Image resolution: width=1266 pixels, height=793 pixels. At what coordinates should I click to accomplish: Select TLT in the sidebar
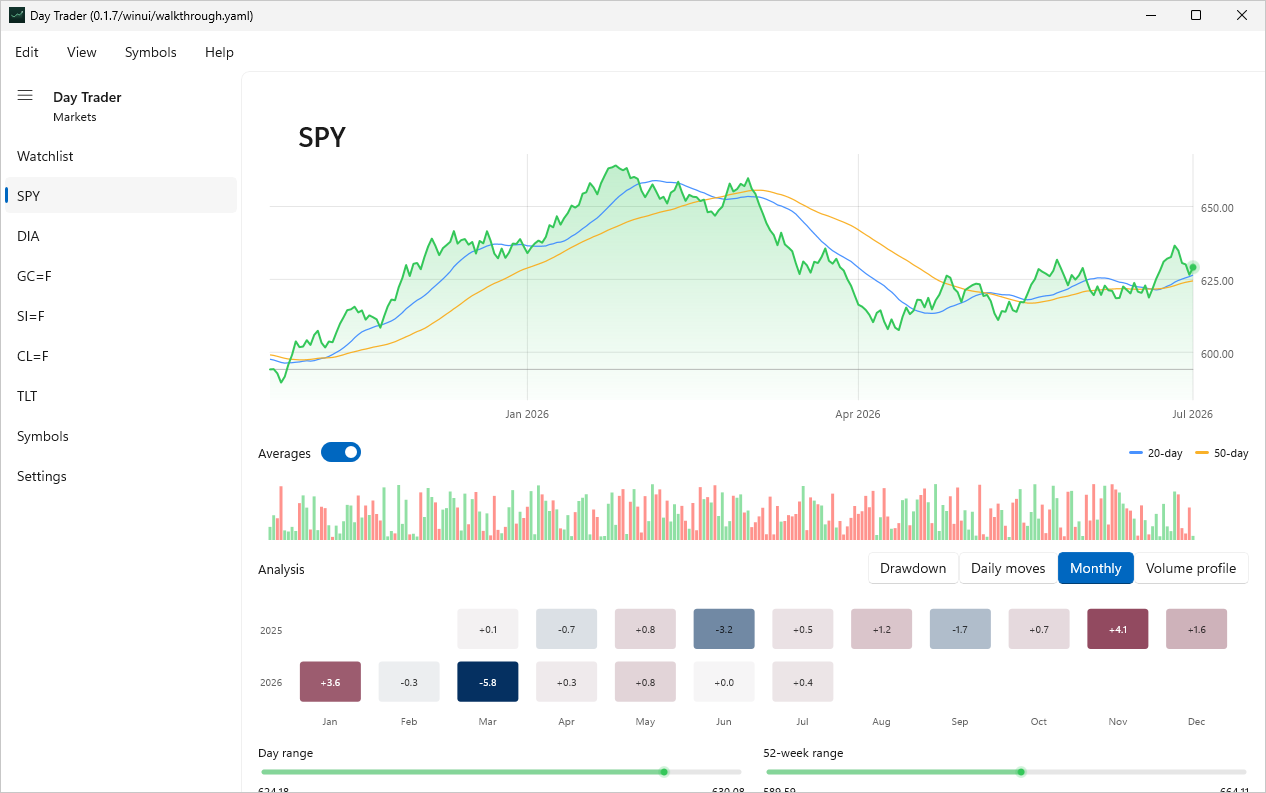[x=121, y=396]
